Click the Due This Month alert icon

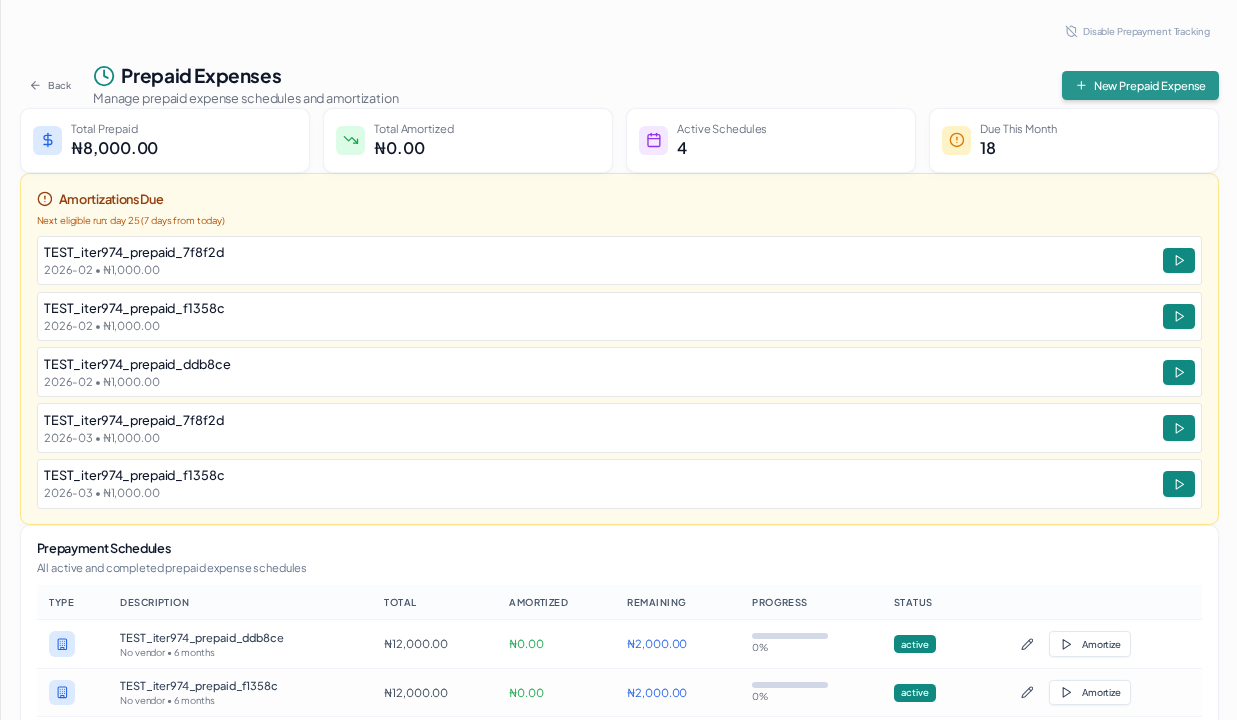click(956, 140)
